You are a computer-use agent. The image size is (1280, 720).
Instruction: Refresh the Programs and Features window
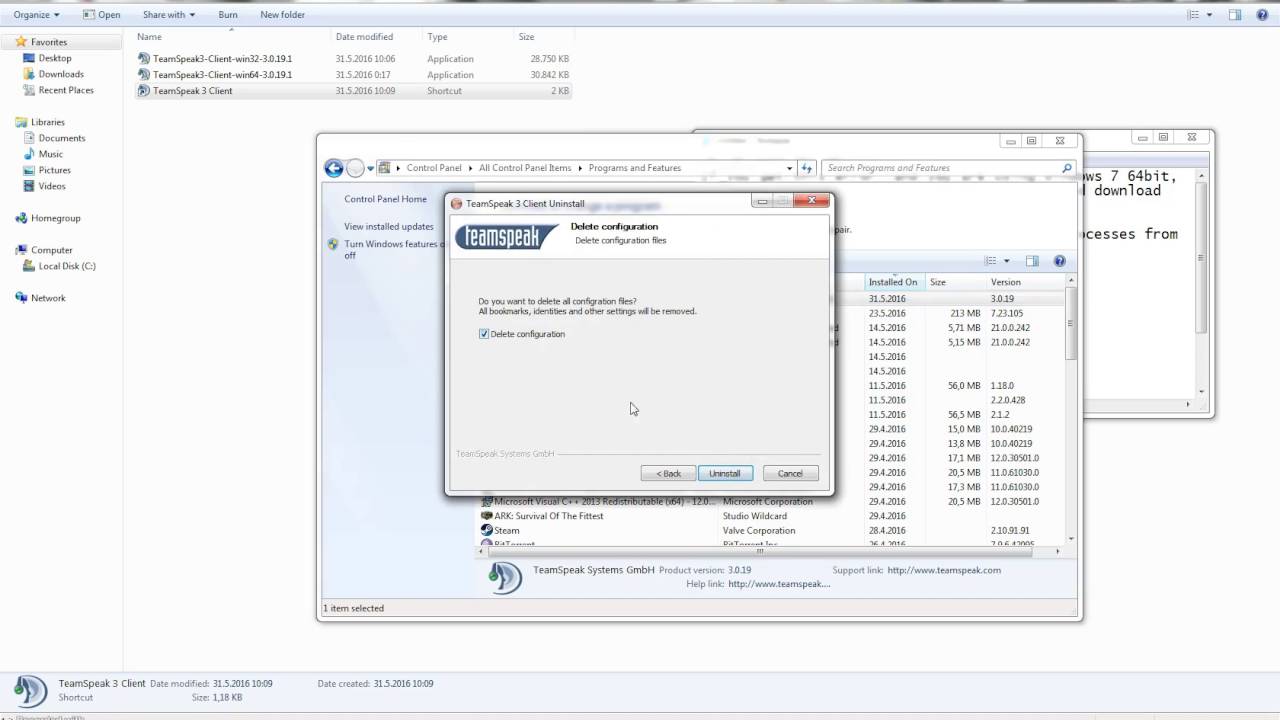pos(806,168)
